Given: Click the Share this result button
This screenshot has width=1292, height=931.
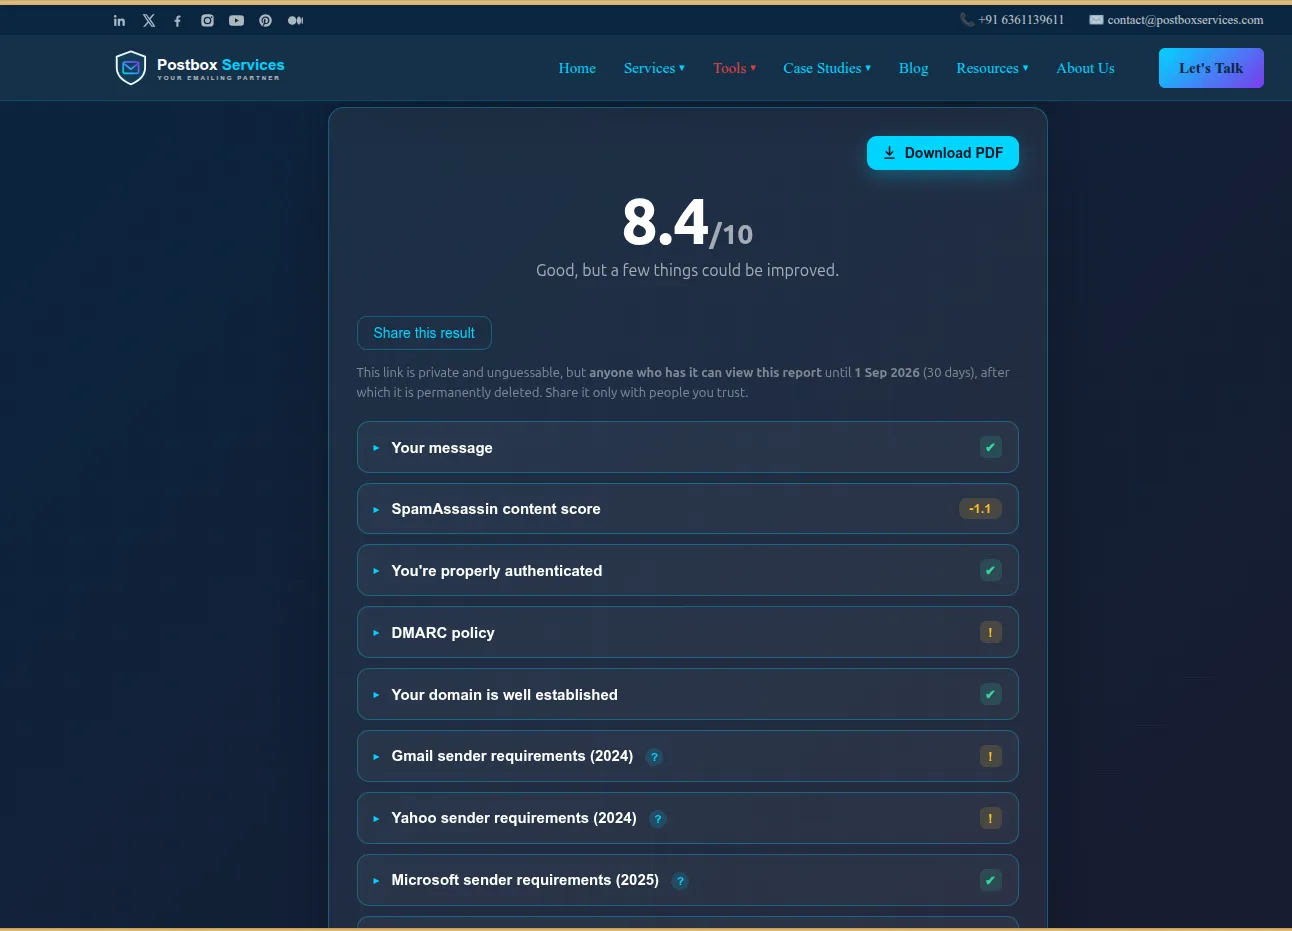Looking at the screenshot, I should pos(424,333).
